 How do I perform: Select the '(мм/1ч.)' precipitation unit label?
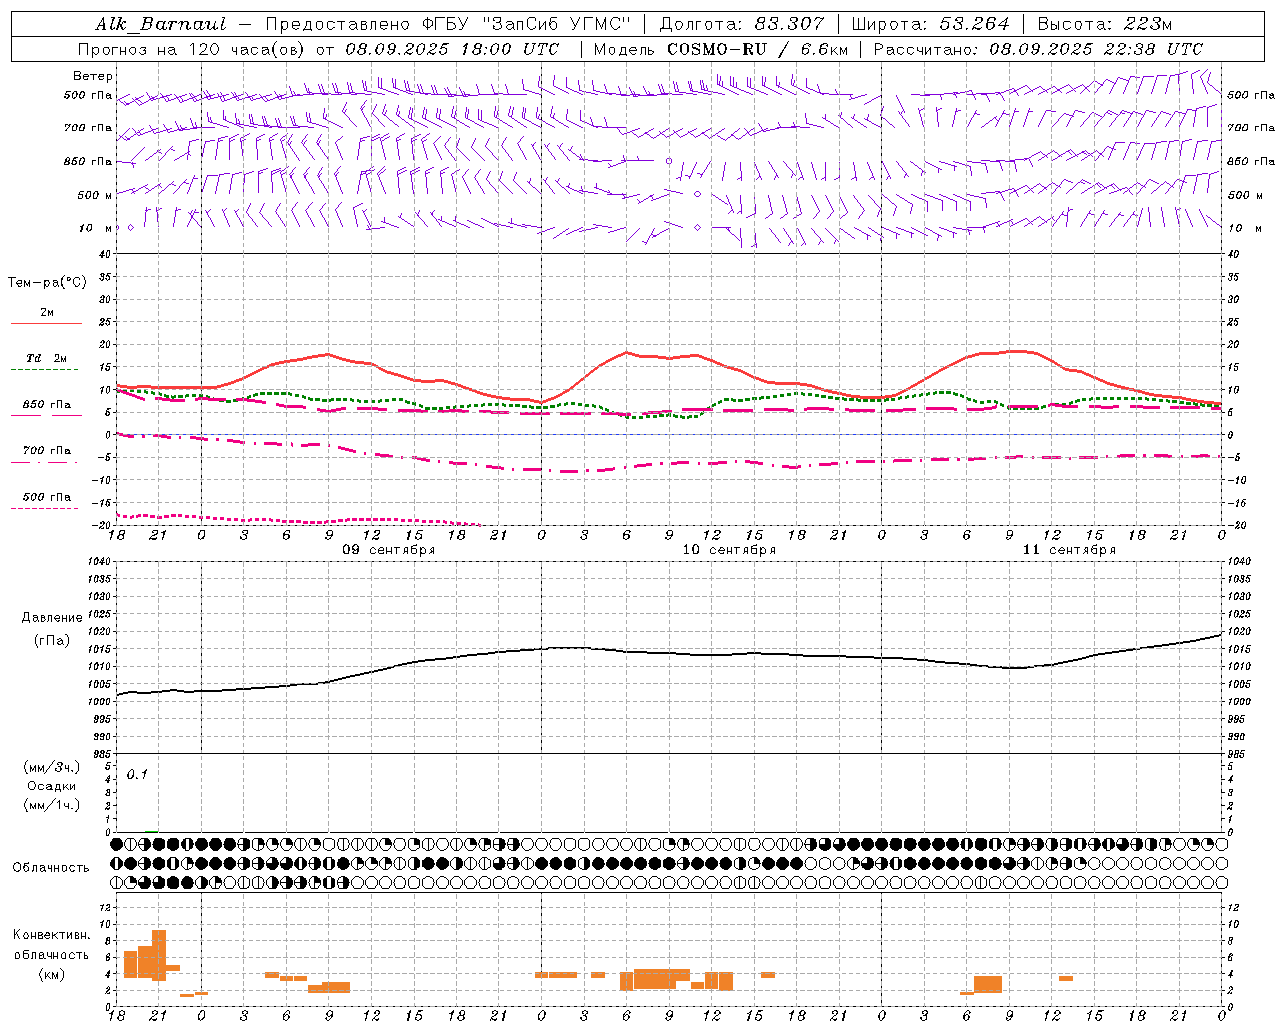tap(52, 805)
